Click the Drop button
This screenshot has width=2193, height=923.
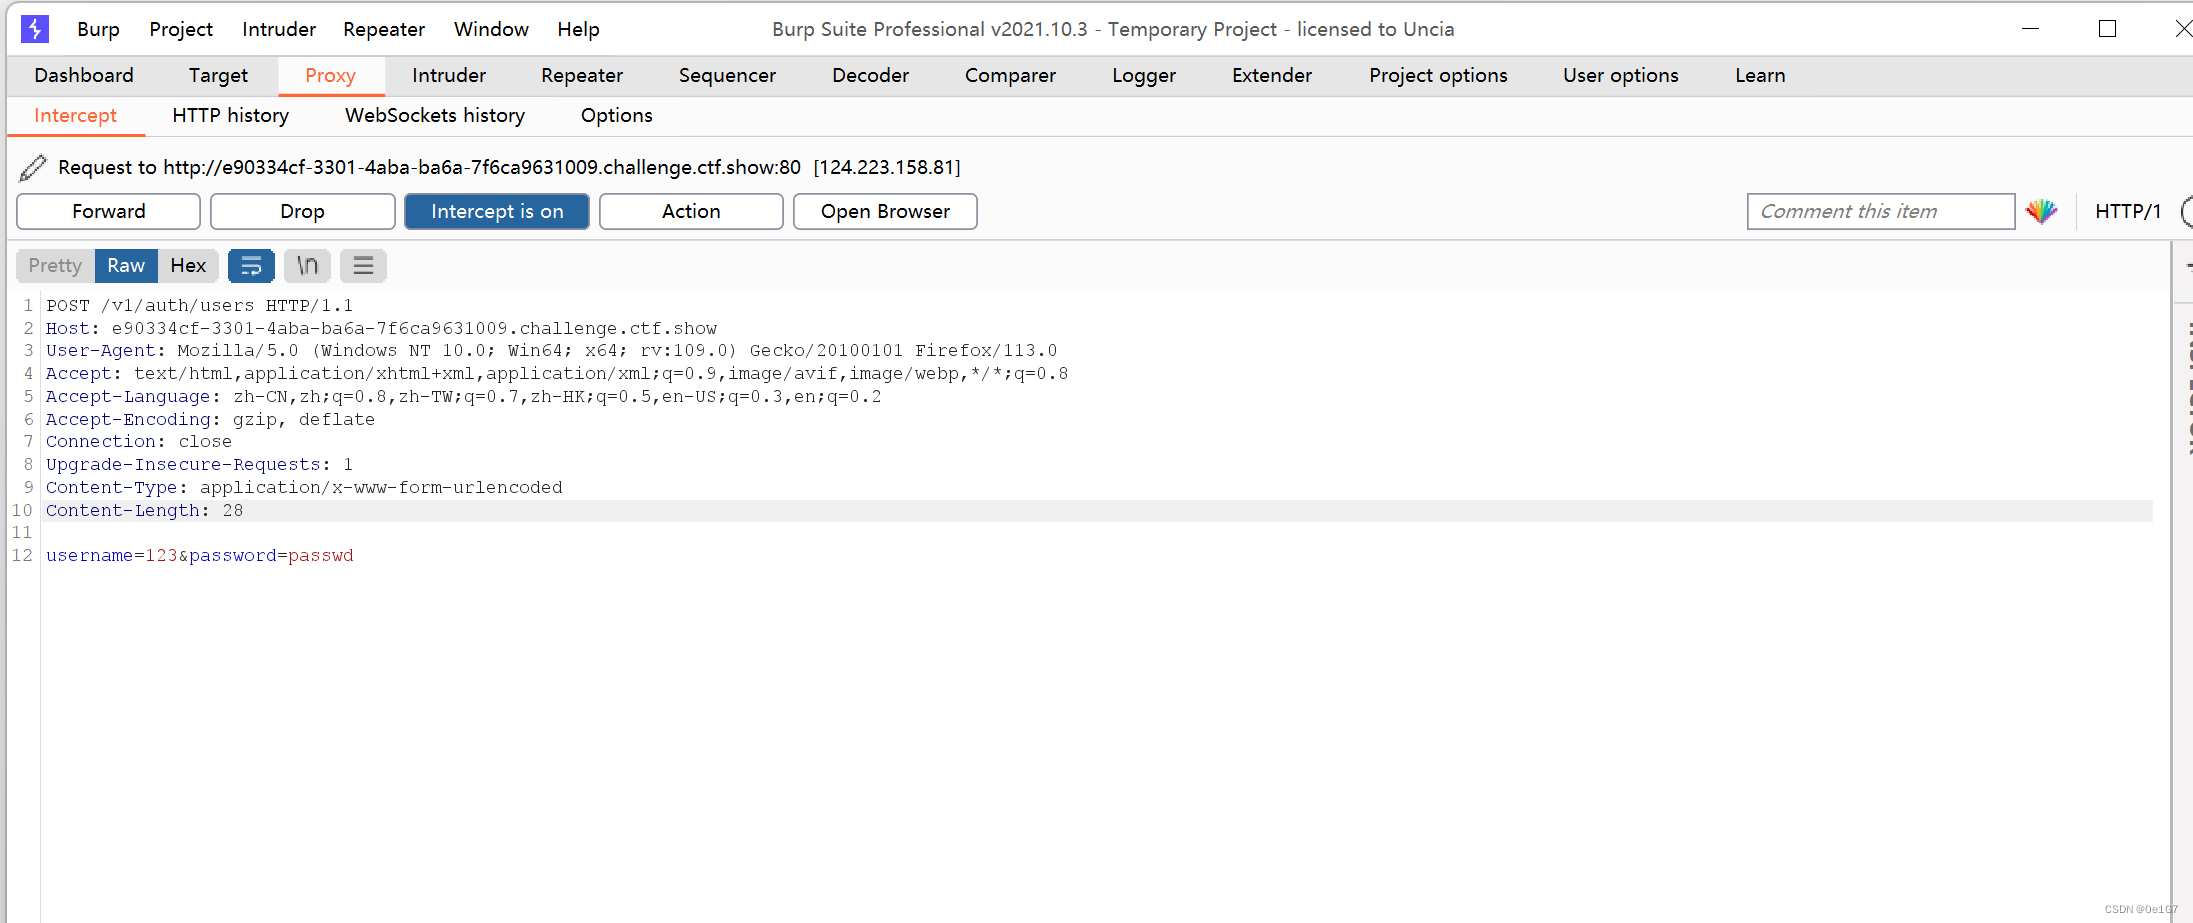coord(302,211)
